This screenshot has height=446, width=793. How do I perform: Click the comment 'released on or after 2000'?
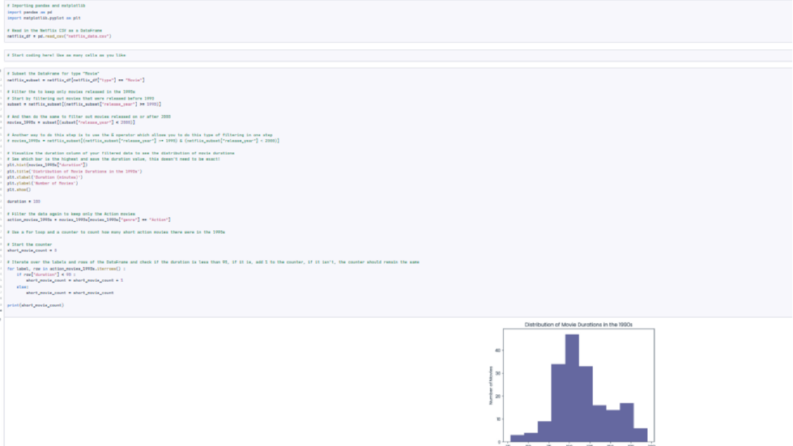coord(89,117)
